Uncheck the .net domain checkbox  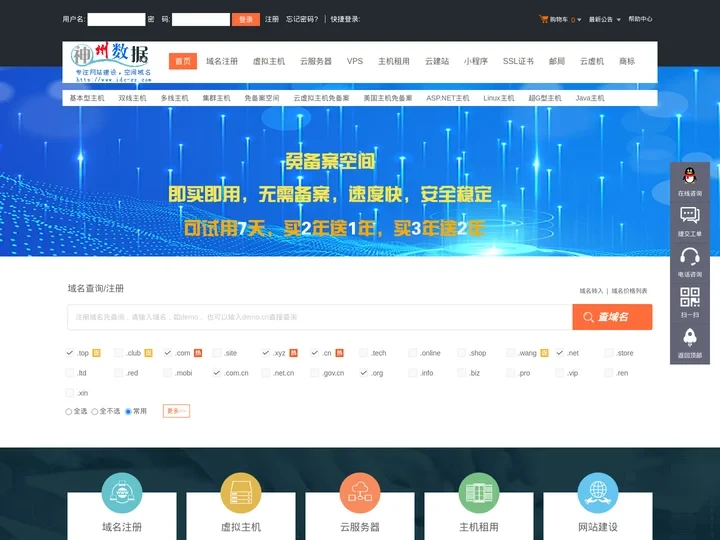(x=560, y=353)
